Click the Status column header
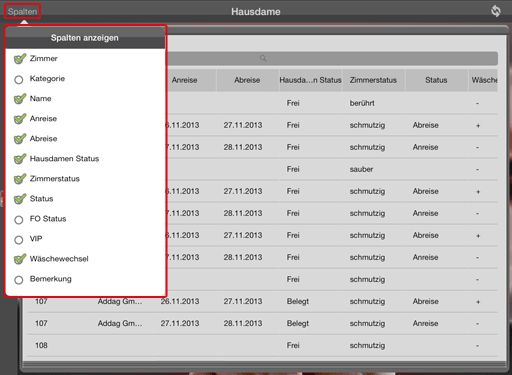The height and width of the screenshot is (375, 512). [x=436, y=80]
